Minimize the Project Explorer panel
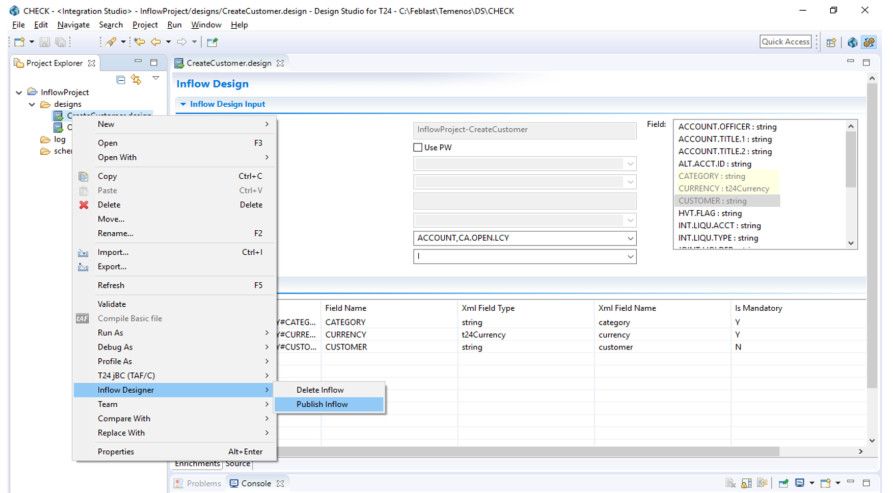The height and width of the screenshot is (493, 893). pyautogui.click(x=139, y=62)
